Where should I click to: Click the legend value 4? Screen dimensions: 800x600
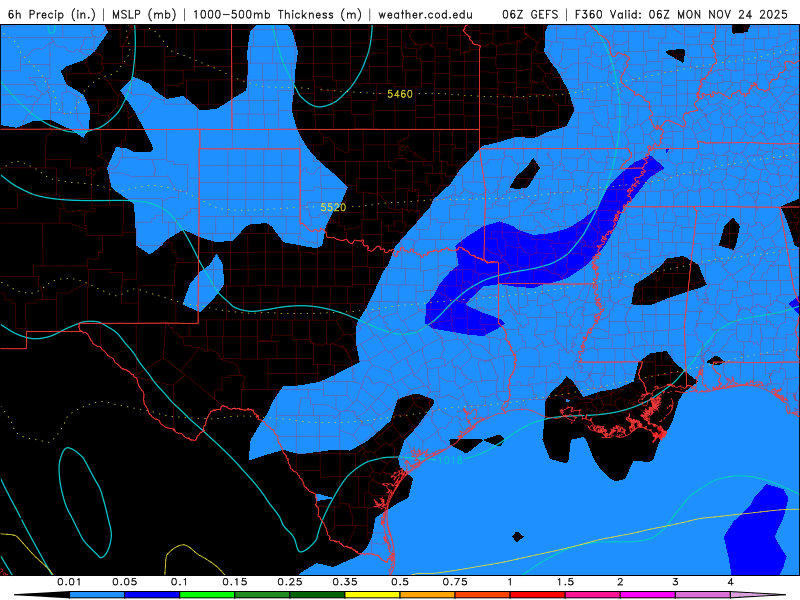click(731, 582)
